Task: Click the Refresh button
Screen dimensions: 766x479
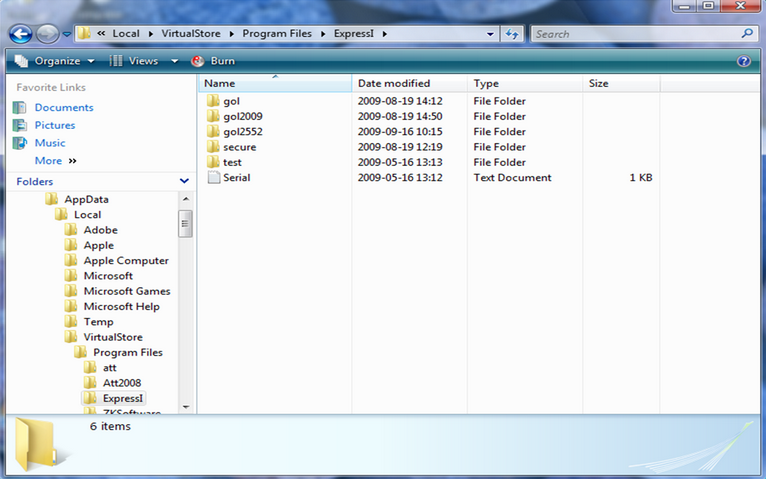Action: click(x=511, y=34)
